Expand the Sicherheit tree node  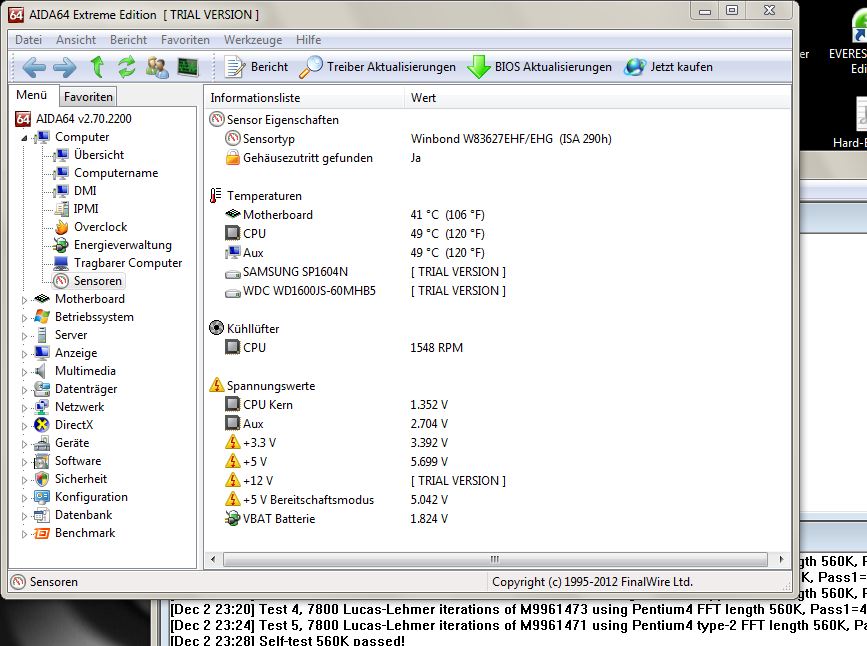tap(24, 480)
